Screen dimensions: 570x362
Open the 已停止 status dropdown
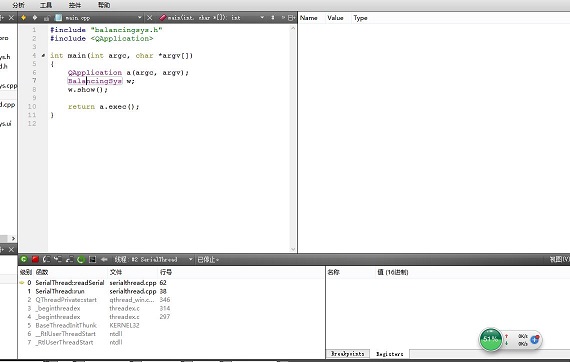(x=208, y=260)
